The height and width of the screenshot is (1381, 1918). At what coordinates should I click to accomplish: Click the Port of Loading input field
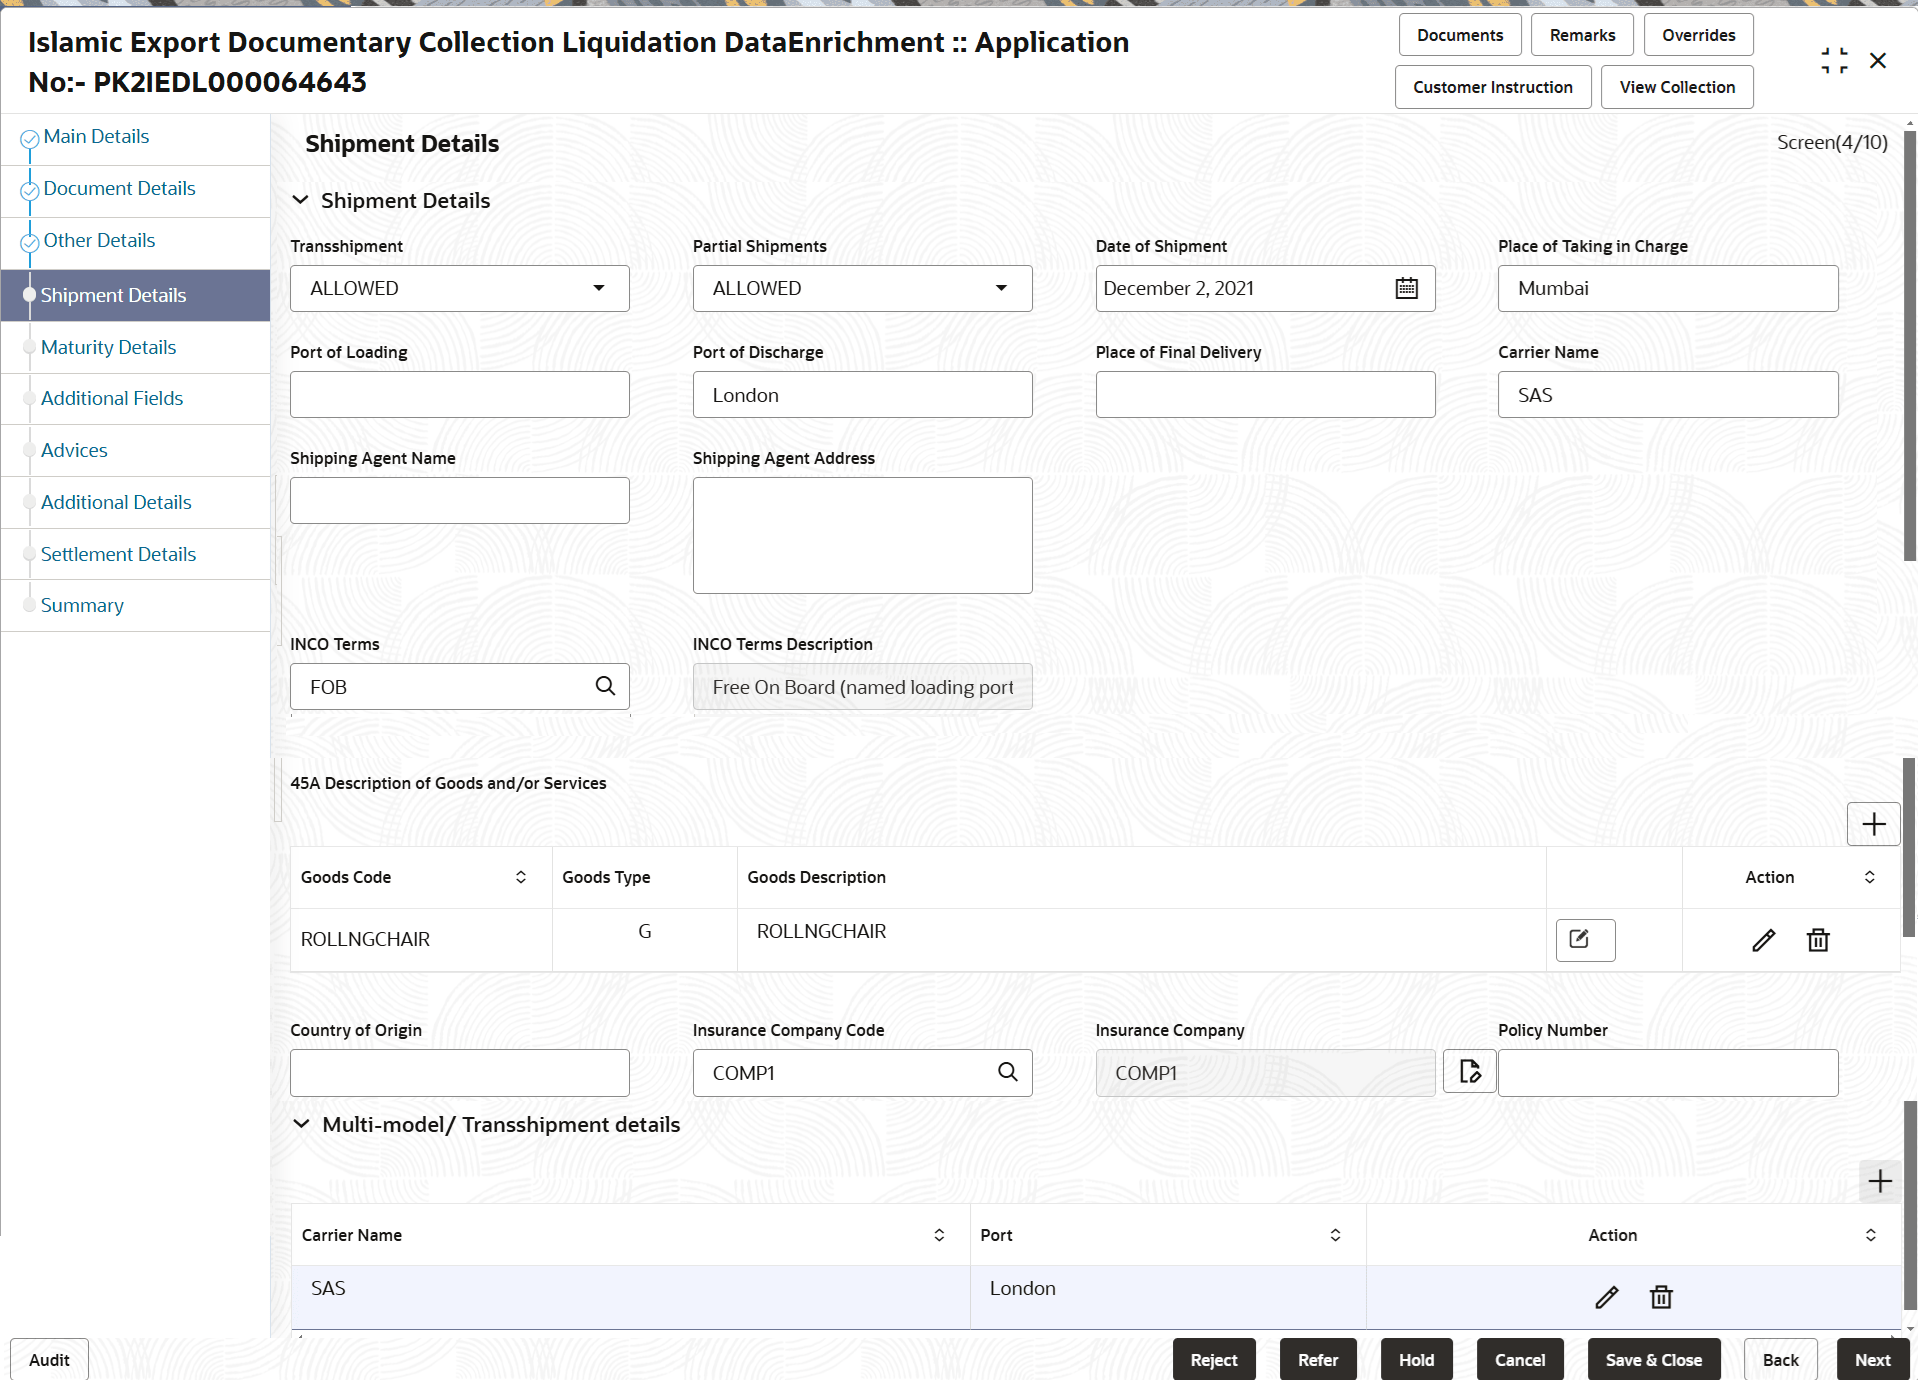pos(459,394)
